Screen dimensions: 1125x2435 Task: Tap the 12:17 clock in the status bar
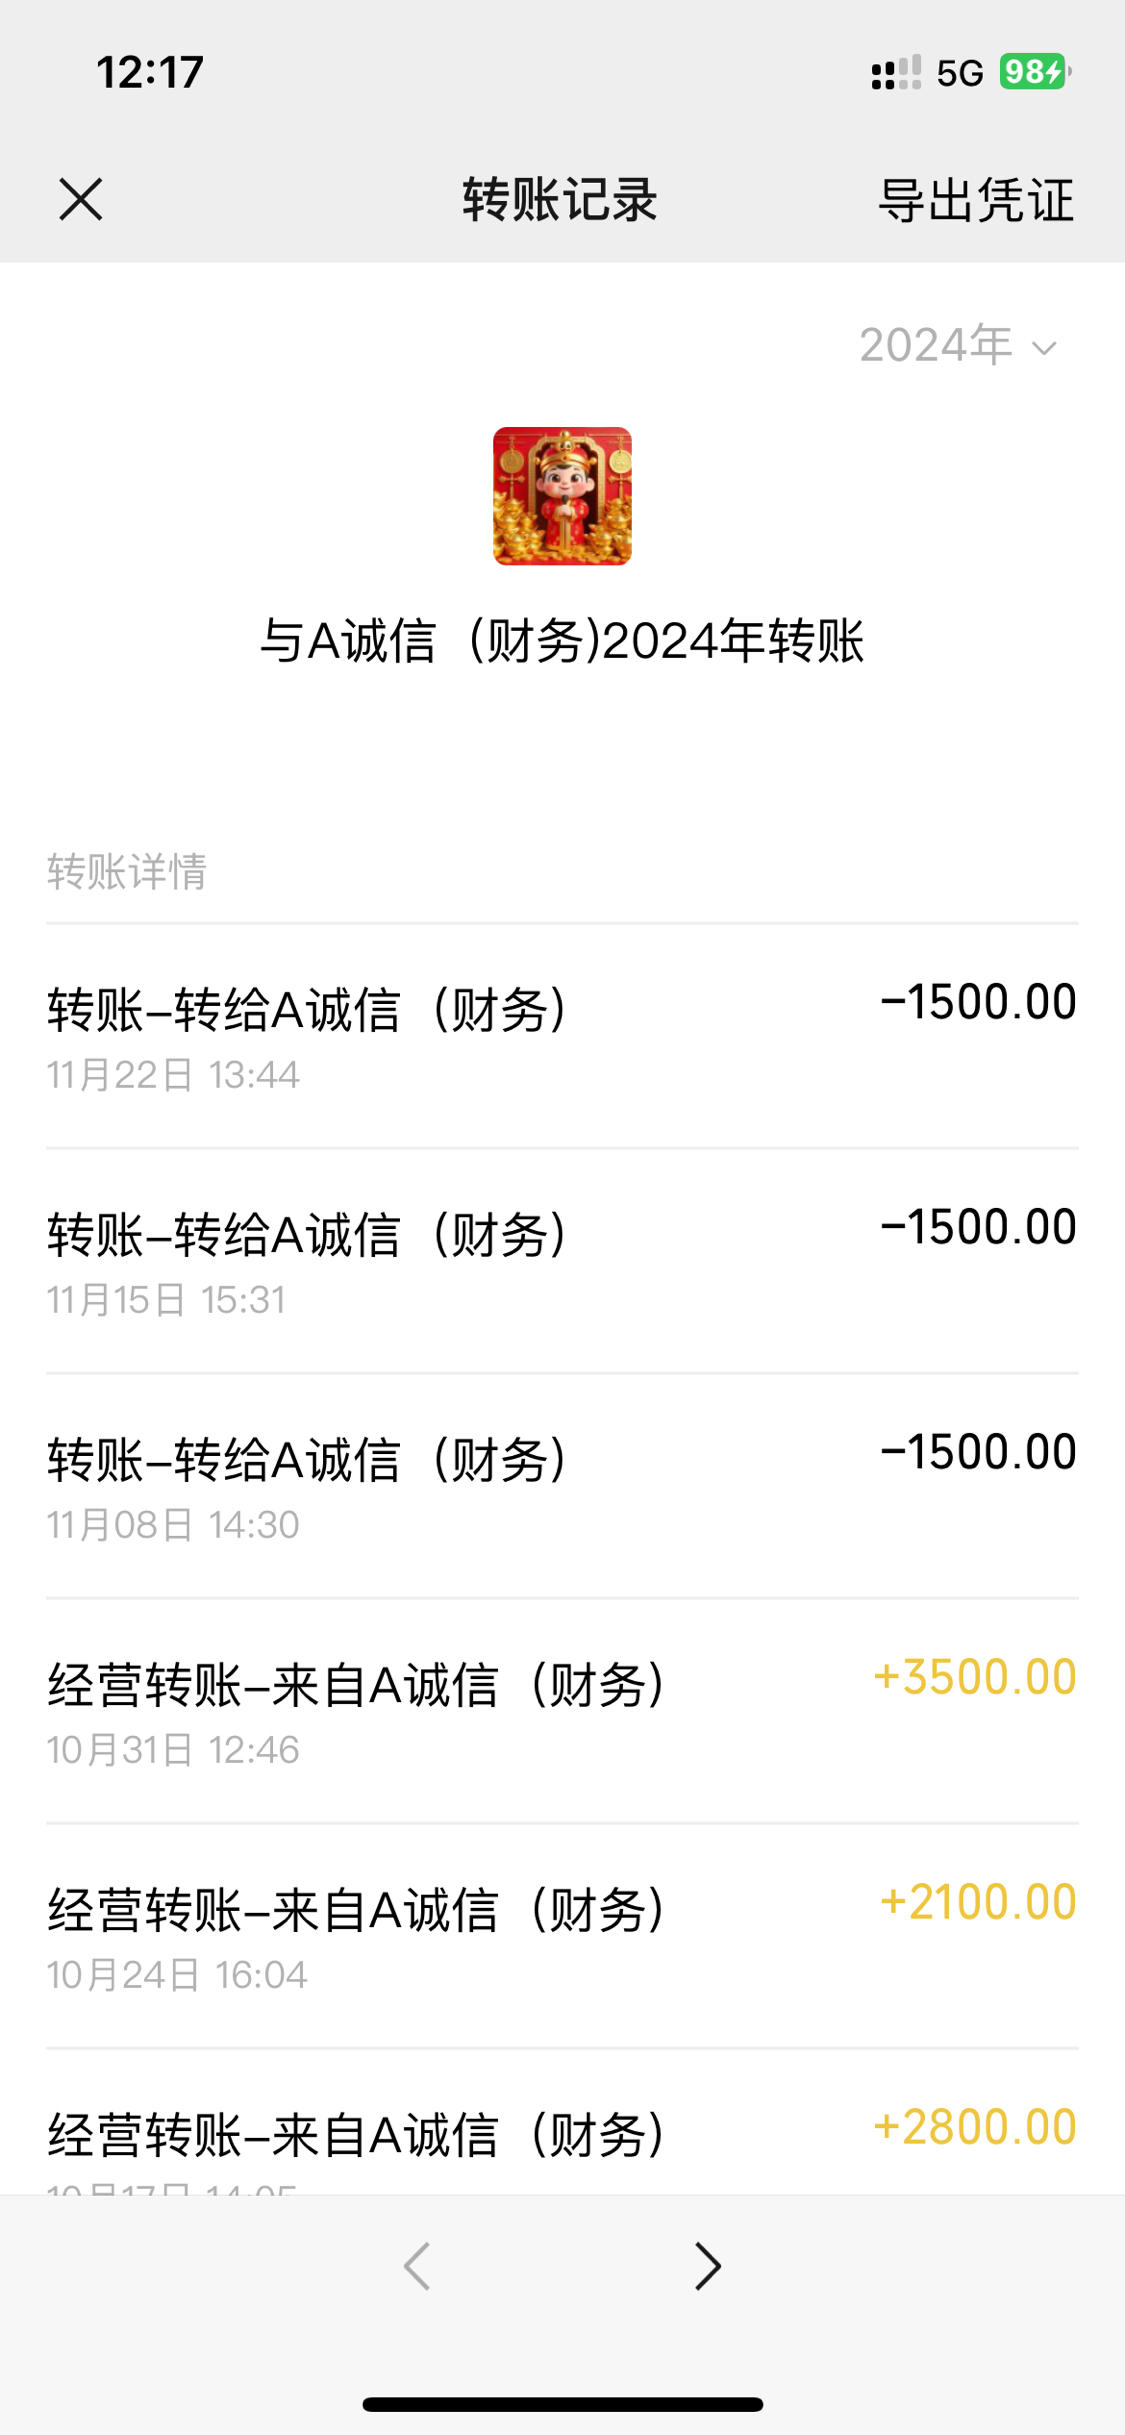(x=150, y=72)
